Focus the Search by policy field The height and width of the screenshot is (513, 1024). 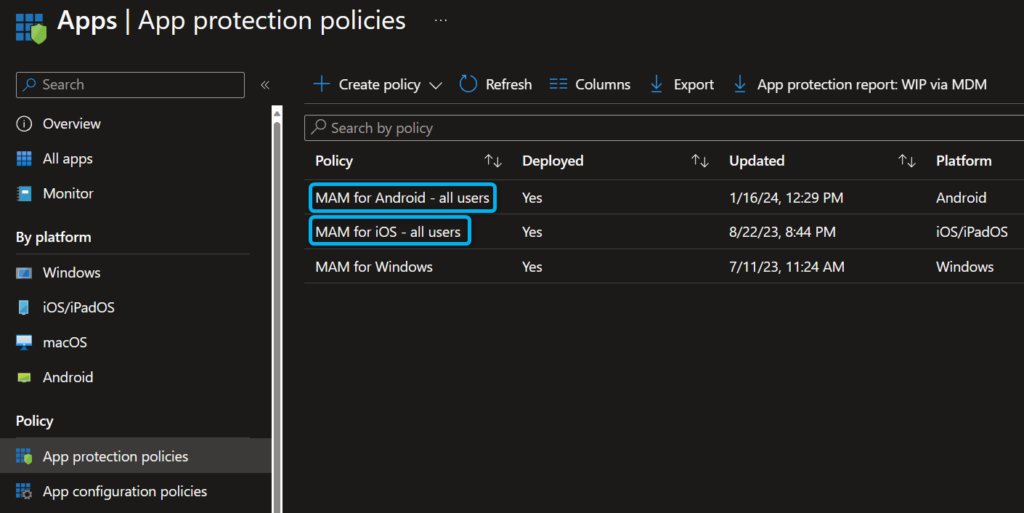[664, 127]
